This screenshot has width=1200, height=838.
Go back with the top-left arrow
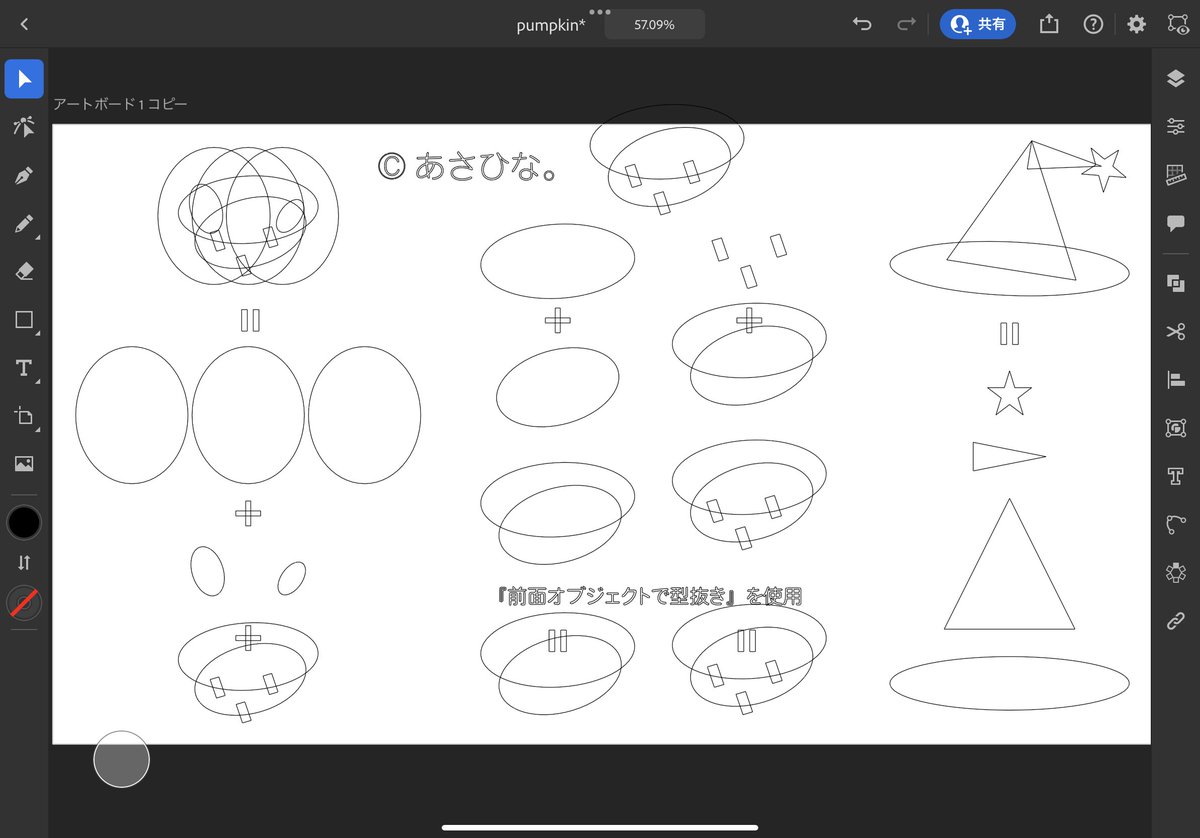coord(24,24)
